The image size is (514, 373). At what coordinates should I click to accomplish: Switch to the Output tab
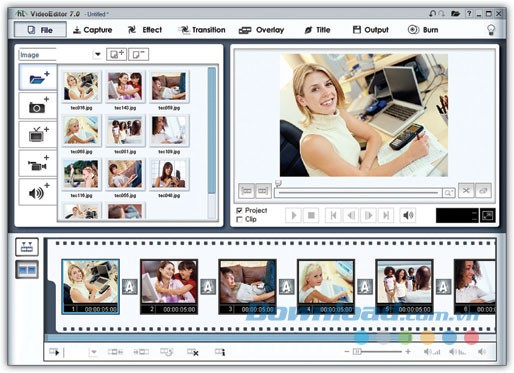click(x=371, y=30)
